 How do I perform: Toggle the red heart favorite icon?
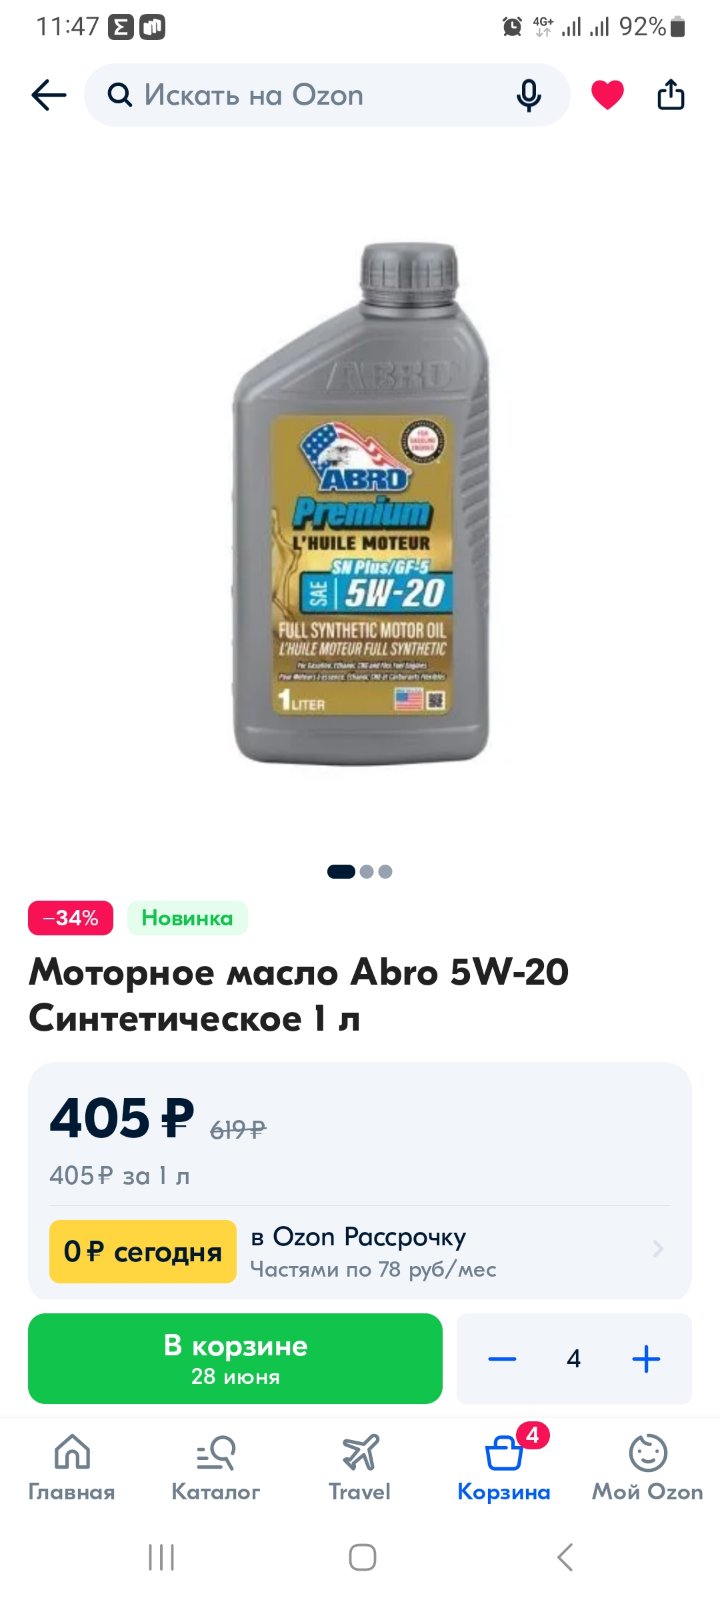(607, 95)
